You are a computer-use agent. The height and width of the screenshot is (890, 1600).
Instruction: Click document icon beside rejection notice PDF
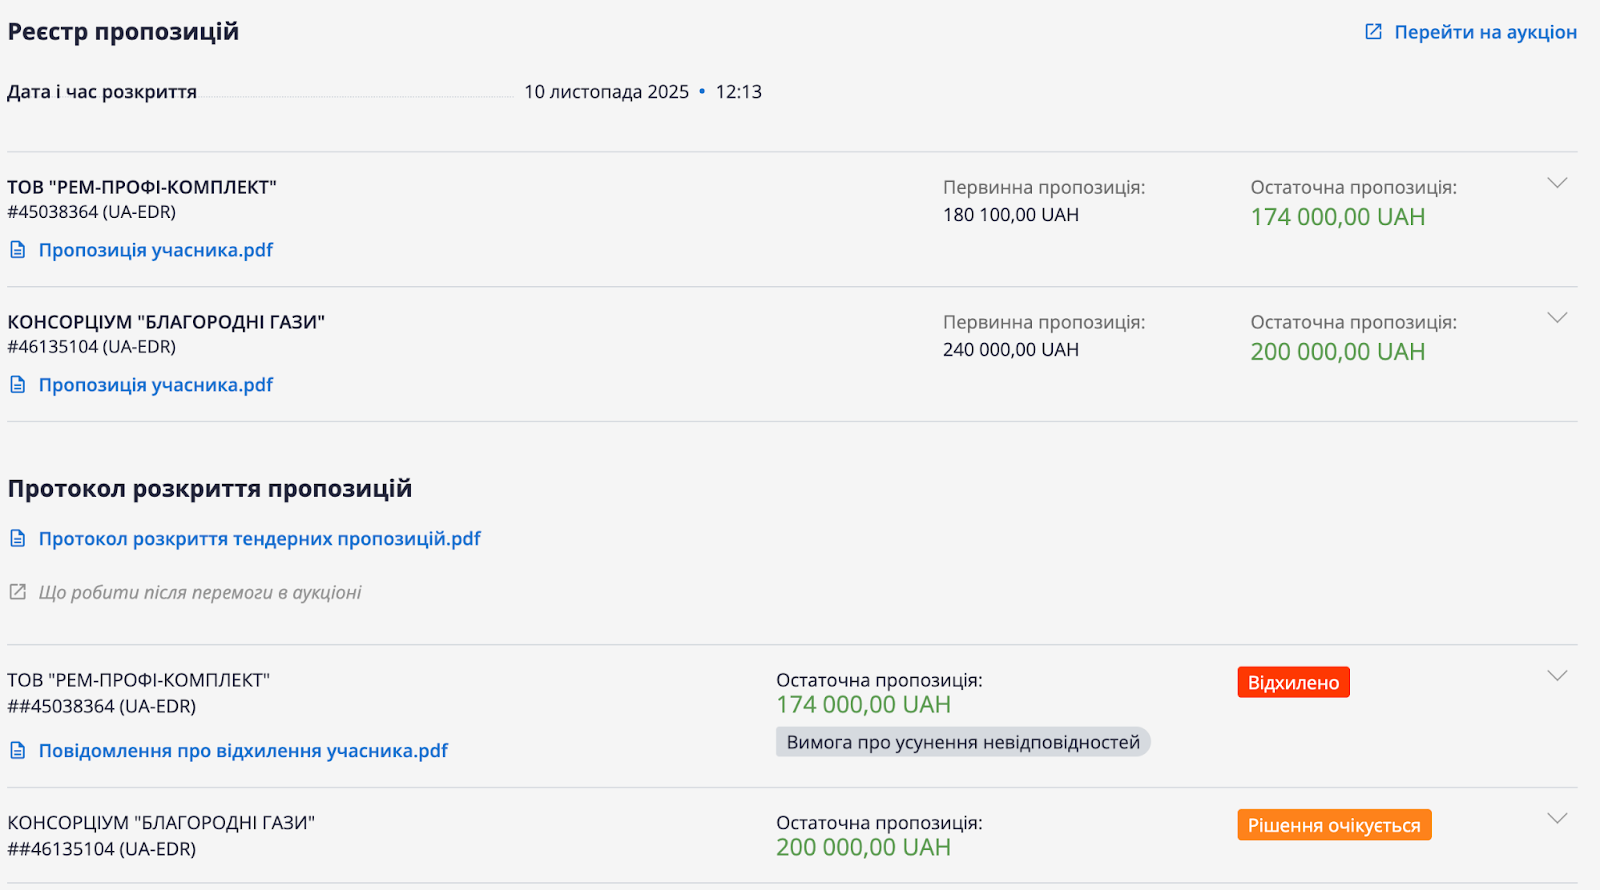[x=18, y=751]
